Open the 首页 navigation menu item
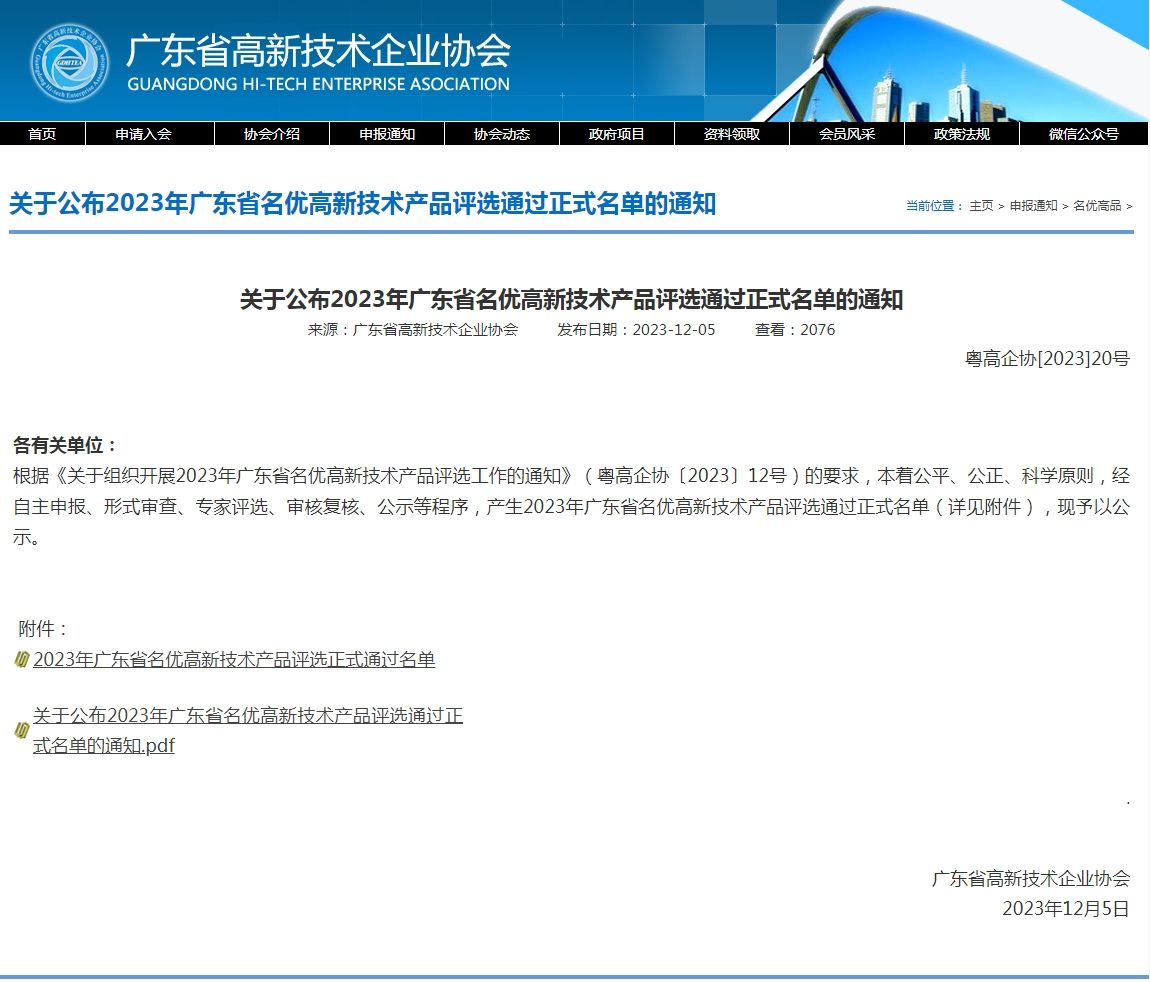 click(42, 134)
